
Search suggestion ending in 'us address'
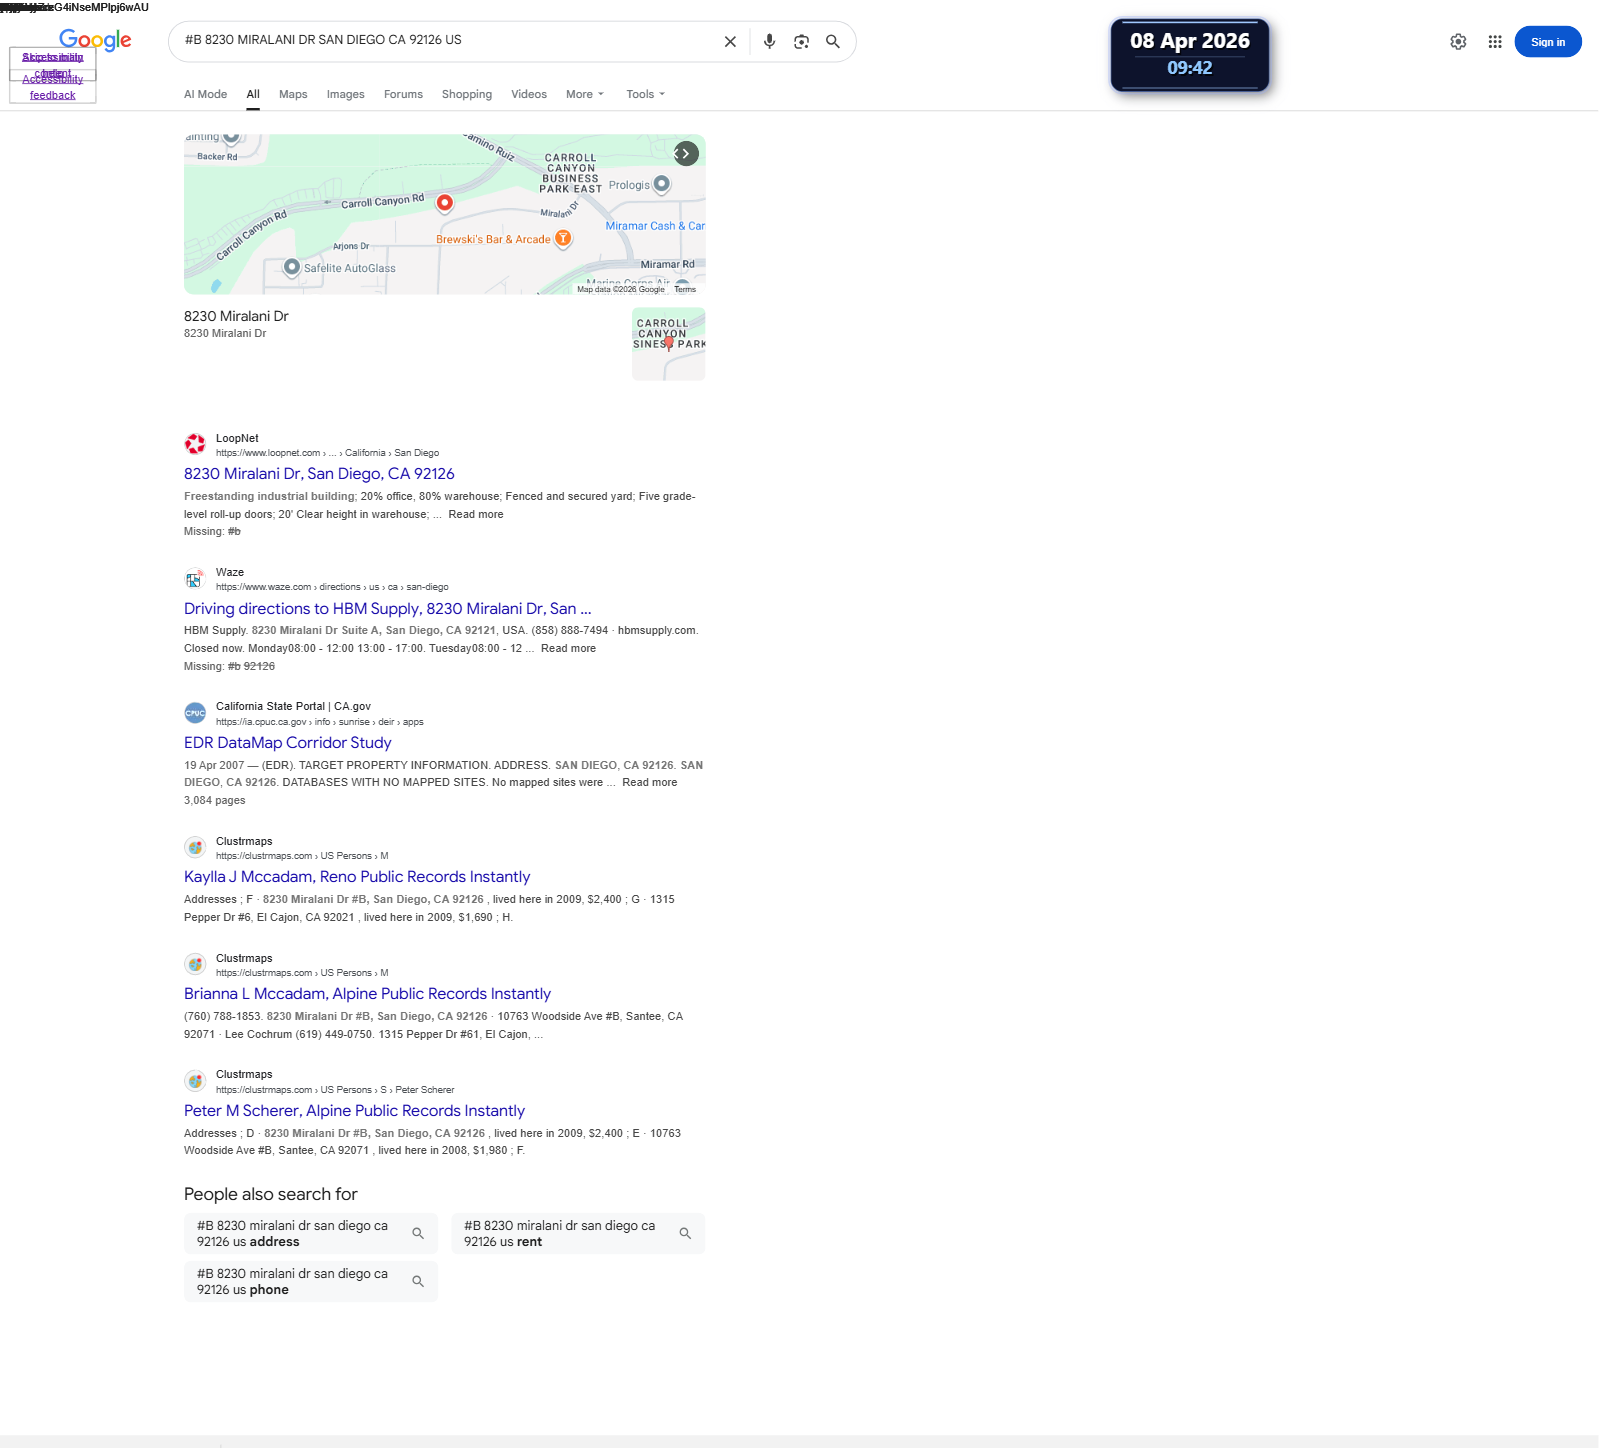311,1233
